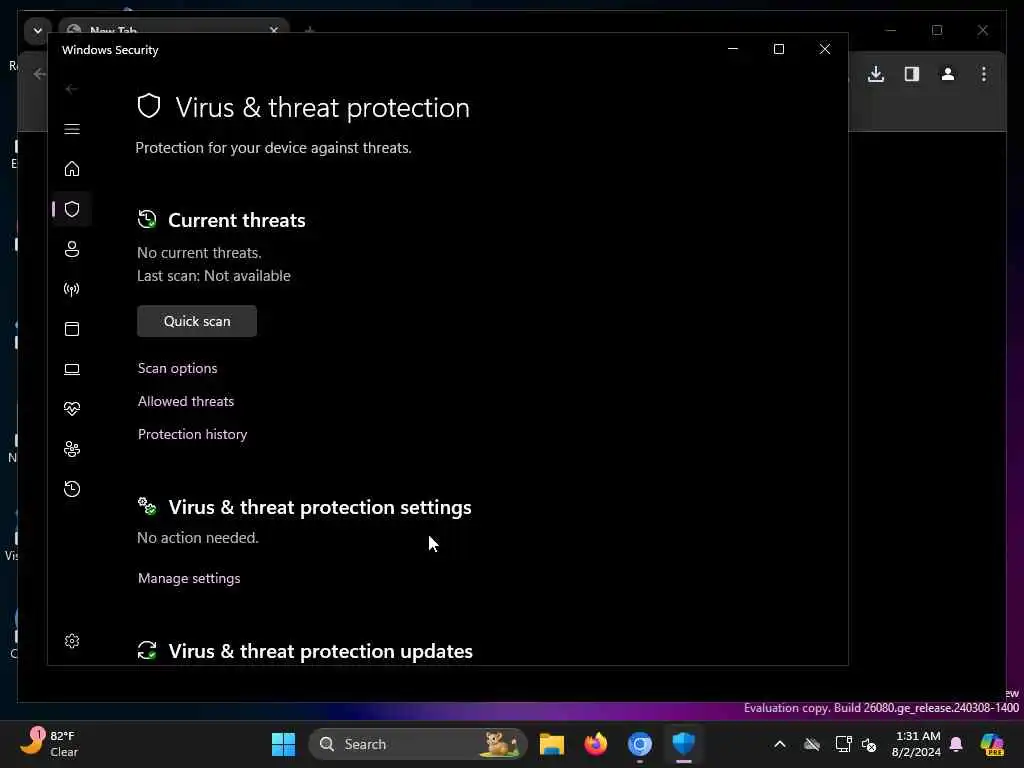Open File Explorer from taskbar
This screenshot has height=768, width=1024.
tap(551, 744)
